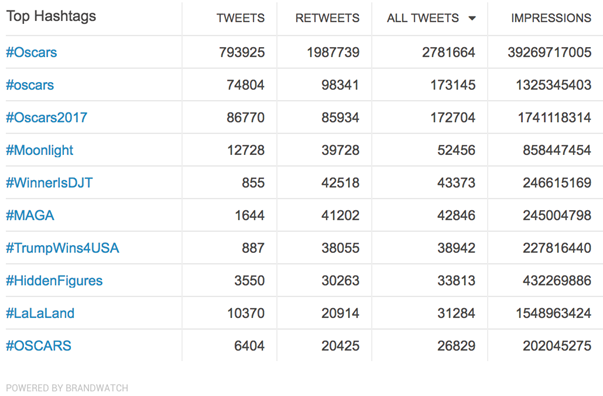Viewport: 603px width, 396px height.
Task: Select the 39269717005 impressions cell
Action: tap(550, 52)
